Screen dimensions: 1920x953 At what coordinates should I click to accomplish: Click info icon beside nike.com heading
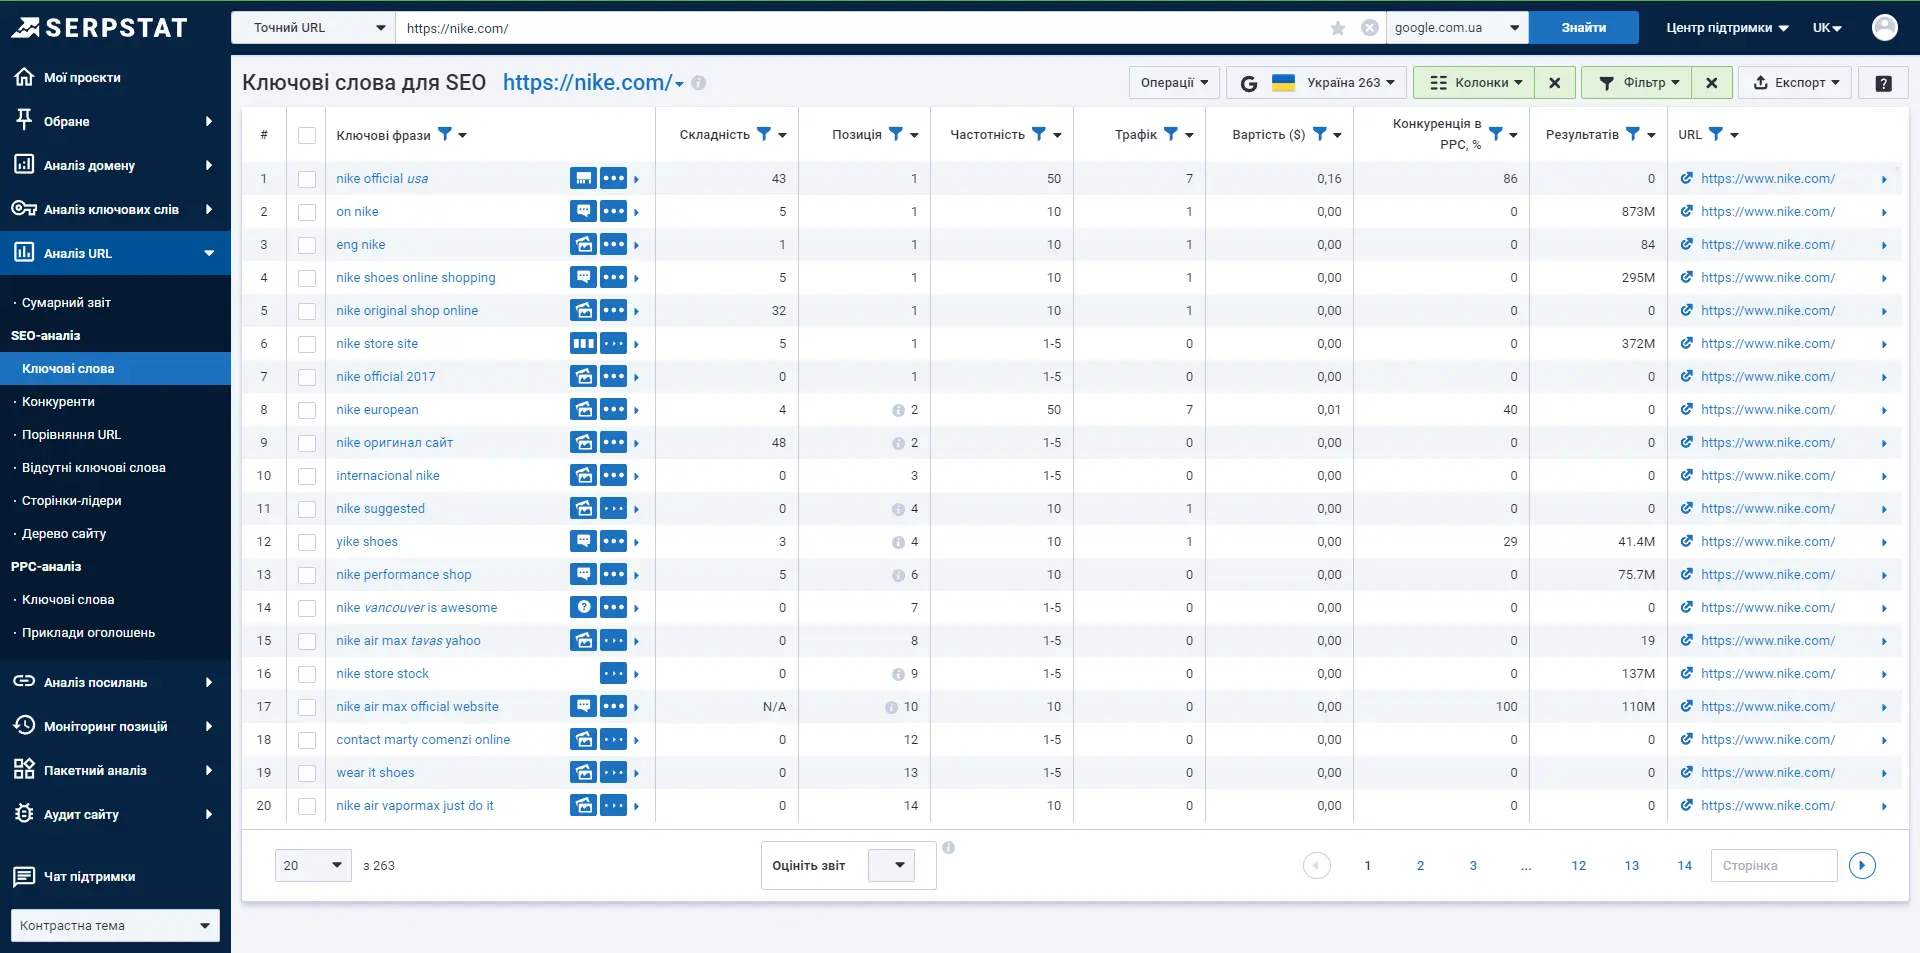[x=699, y=83]
